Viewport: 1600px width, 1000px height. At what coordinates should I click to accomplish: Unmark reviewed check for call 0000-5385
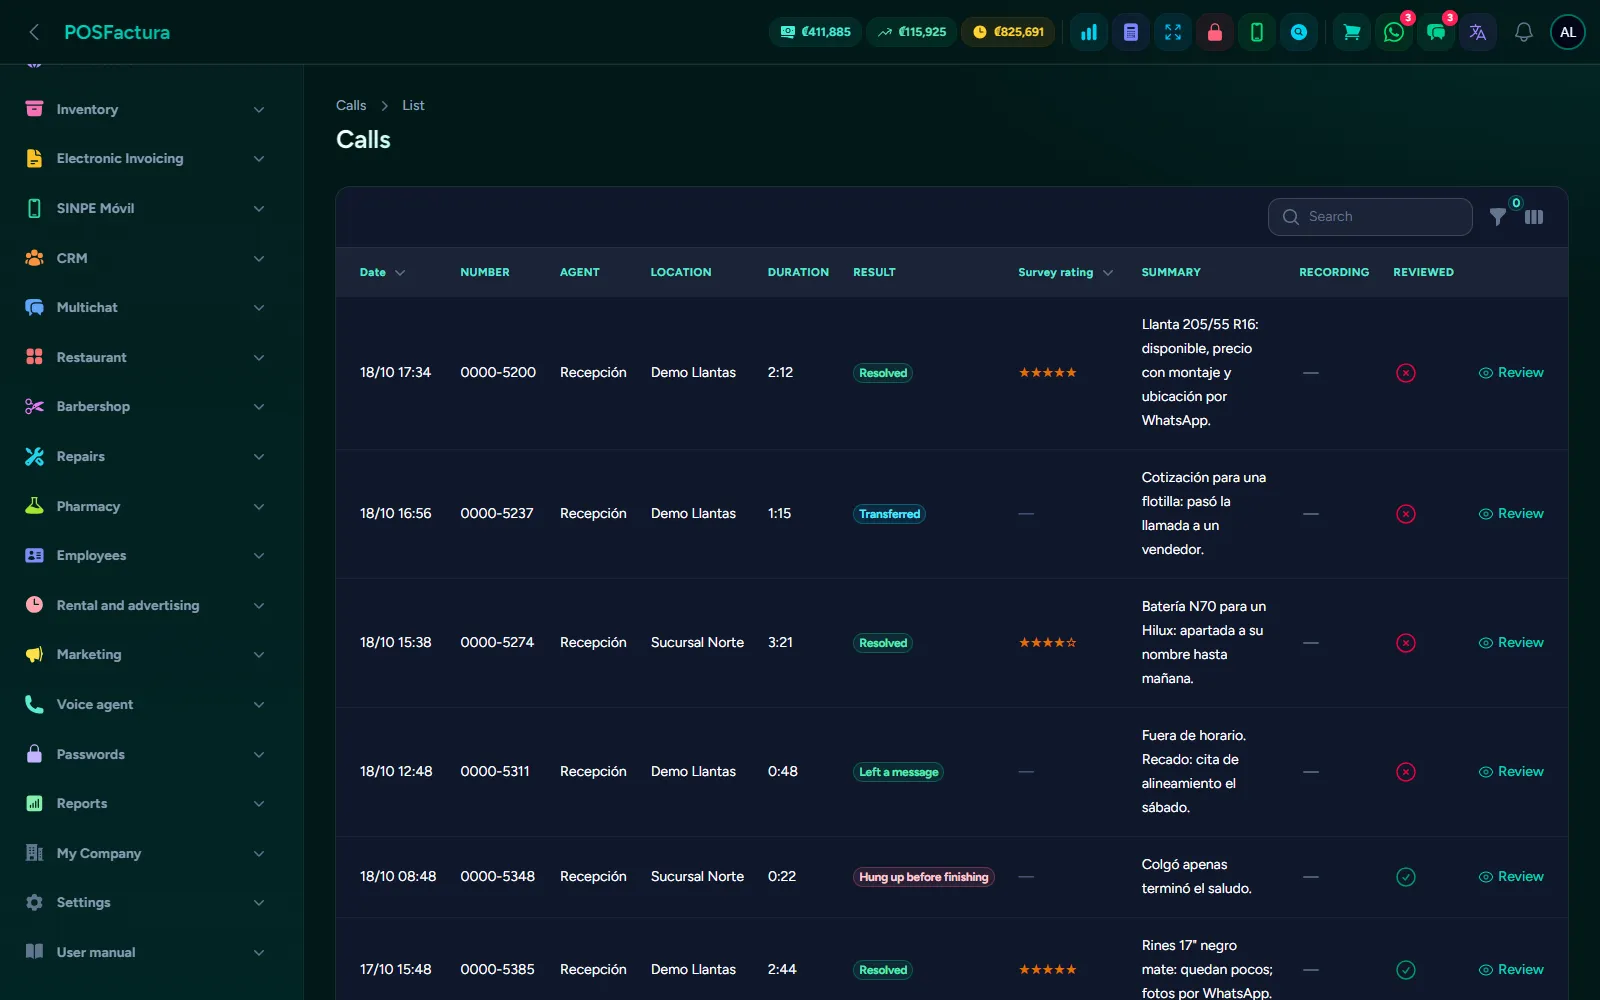pyautogui.click(x=1406, y=970)
